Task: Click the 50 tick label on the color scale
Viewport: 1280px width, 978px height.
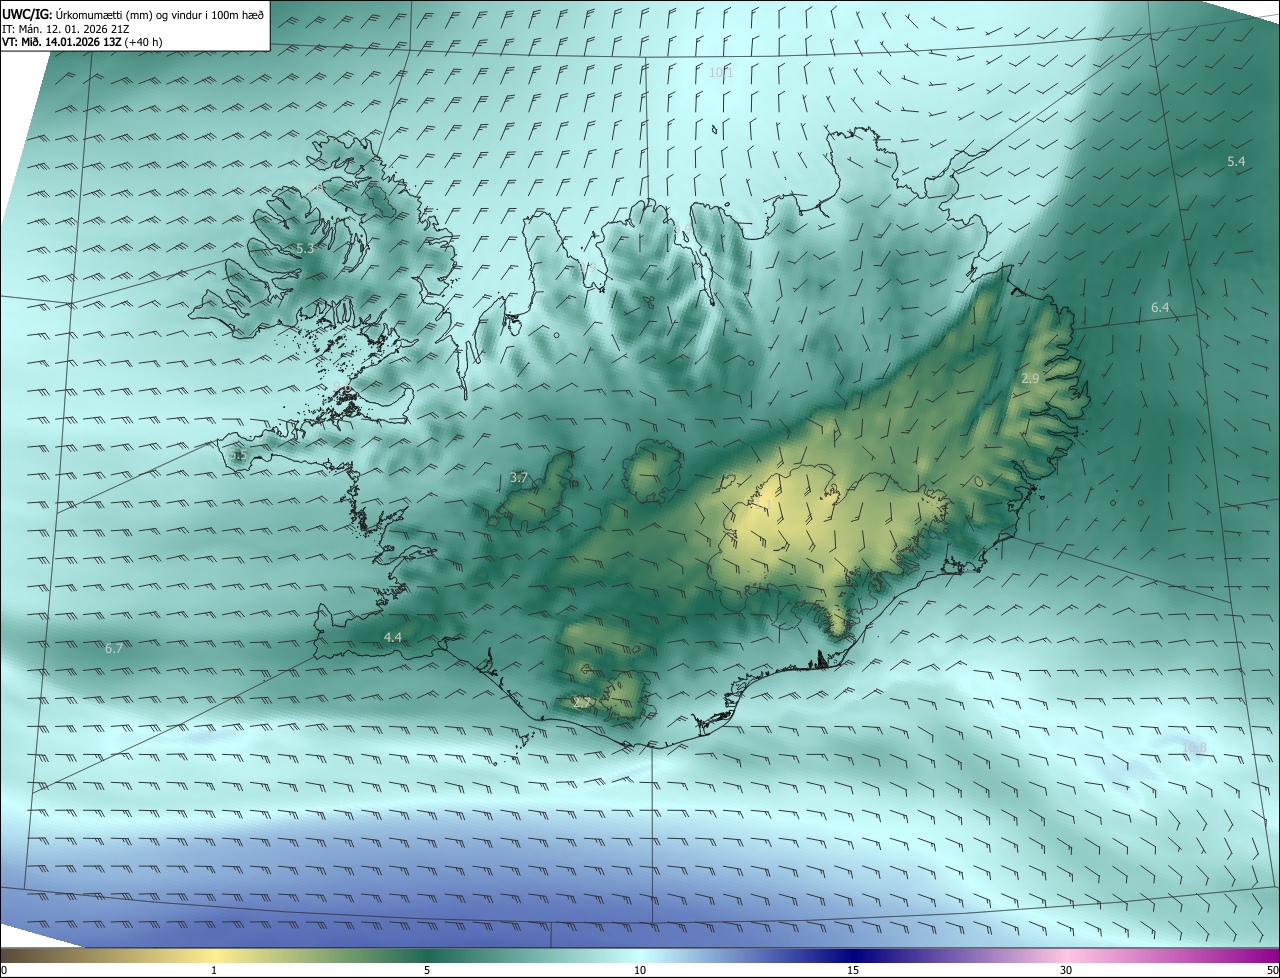Action: click(x=1272, y=970)
